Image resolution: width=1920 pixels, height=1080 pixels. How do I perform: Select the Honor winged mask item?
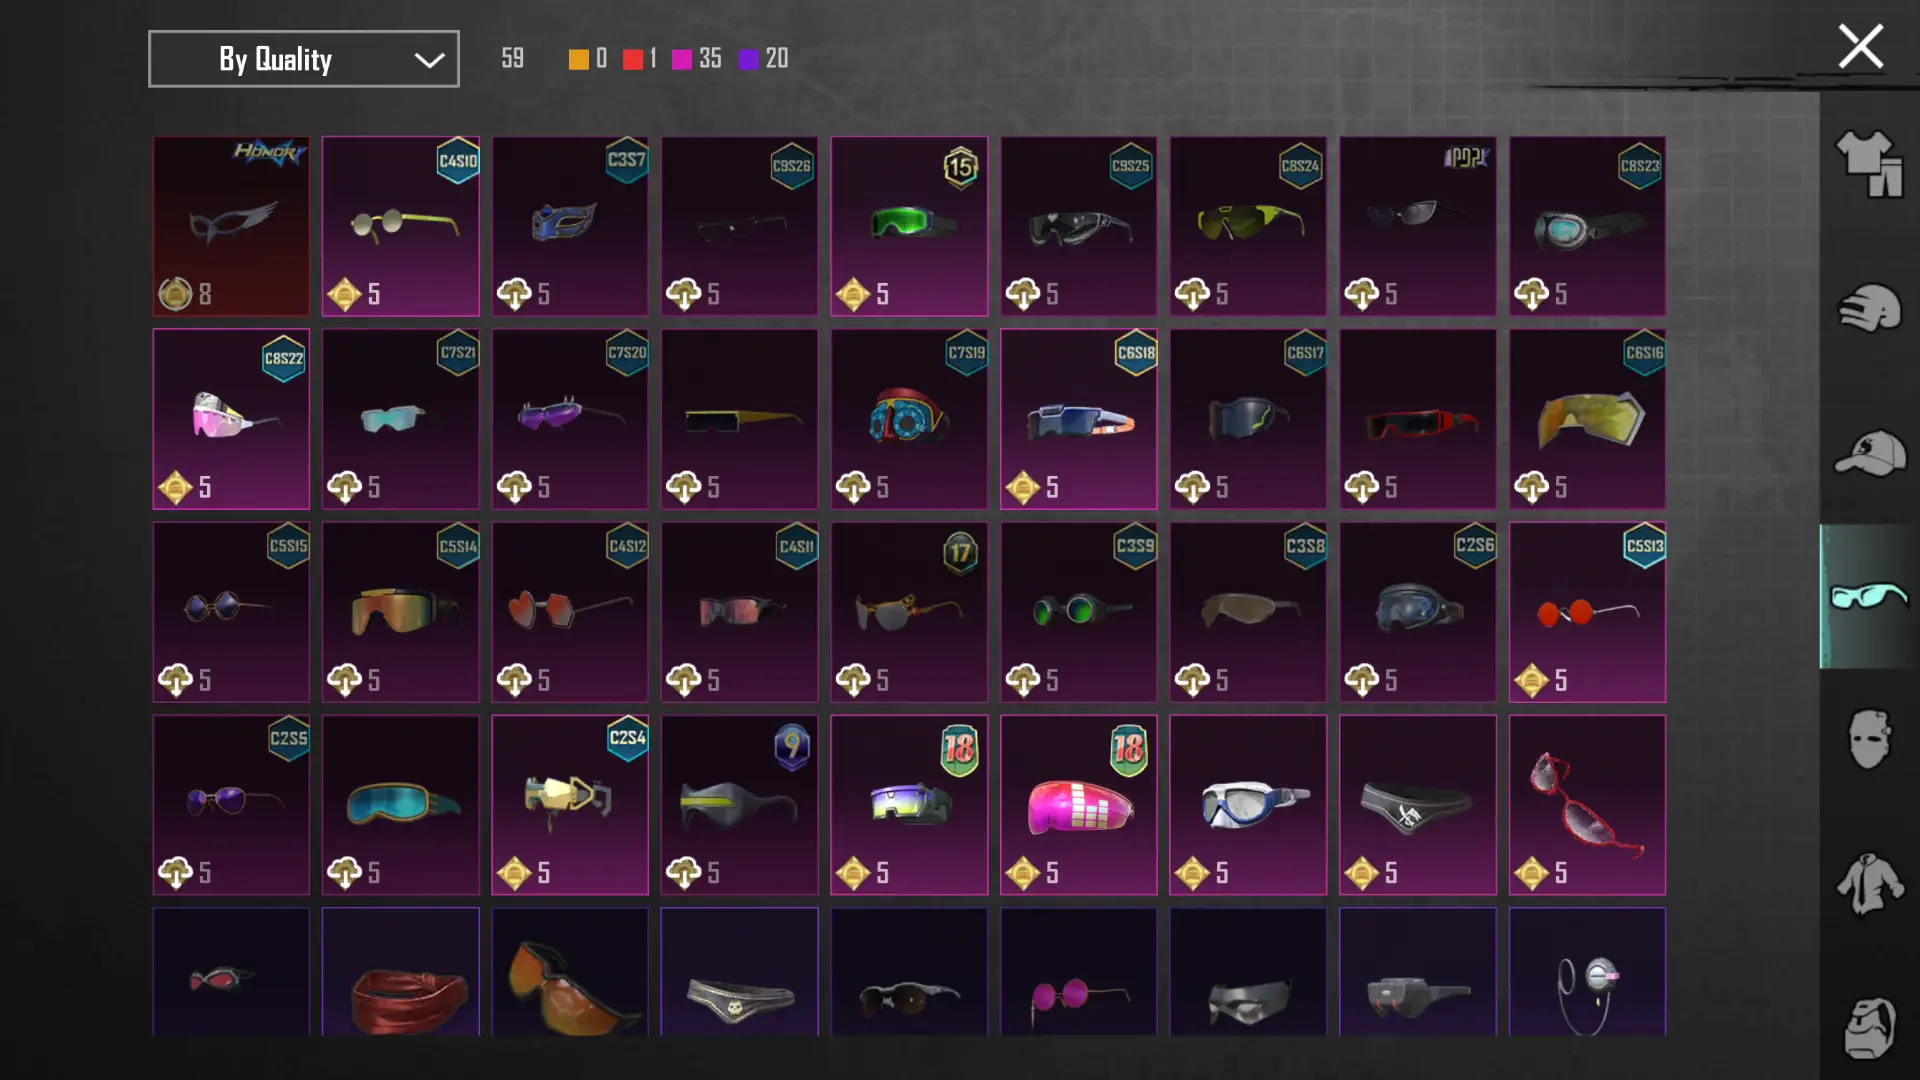pos(231,226)
